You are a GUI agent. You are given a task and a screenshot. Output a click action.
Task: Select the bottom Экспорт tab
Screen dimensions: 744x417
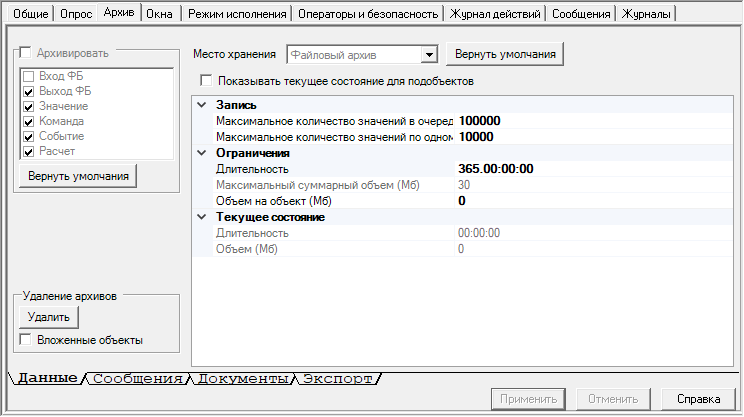point(337,379)
